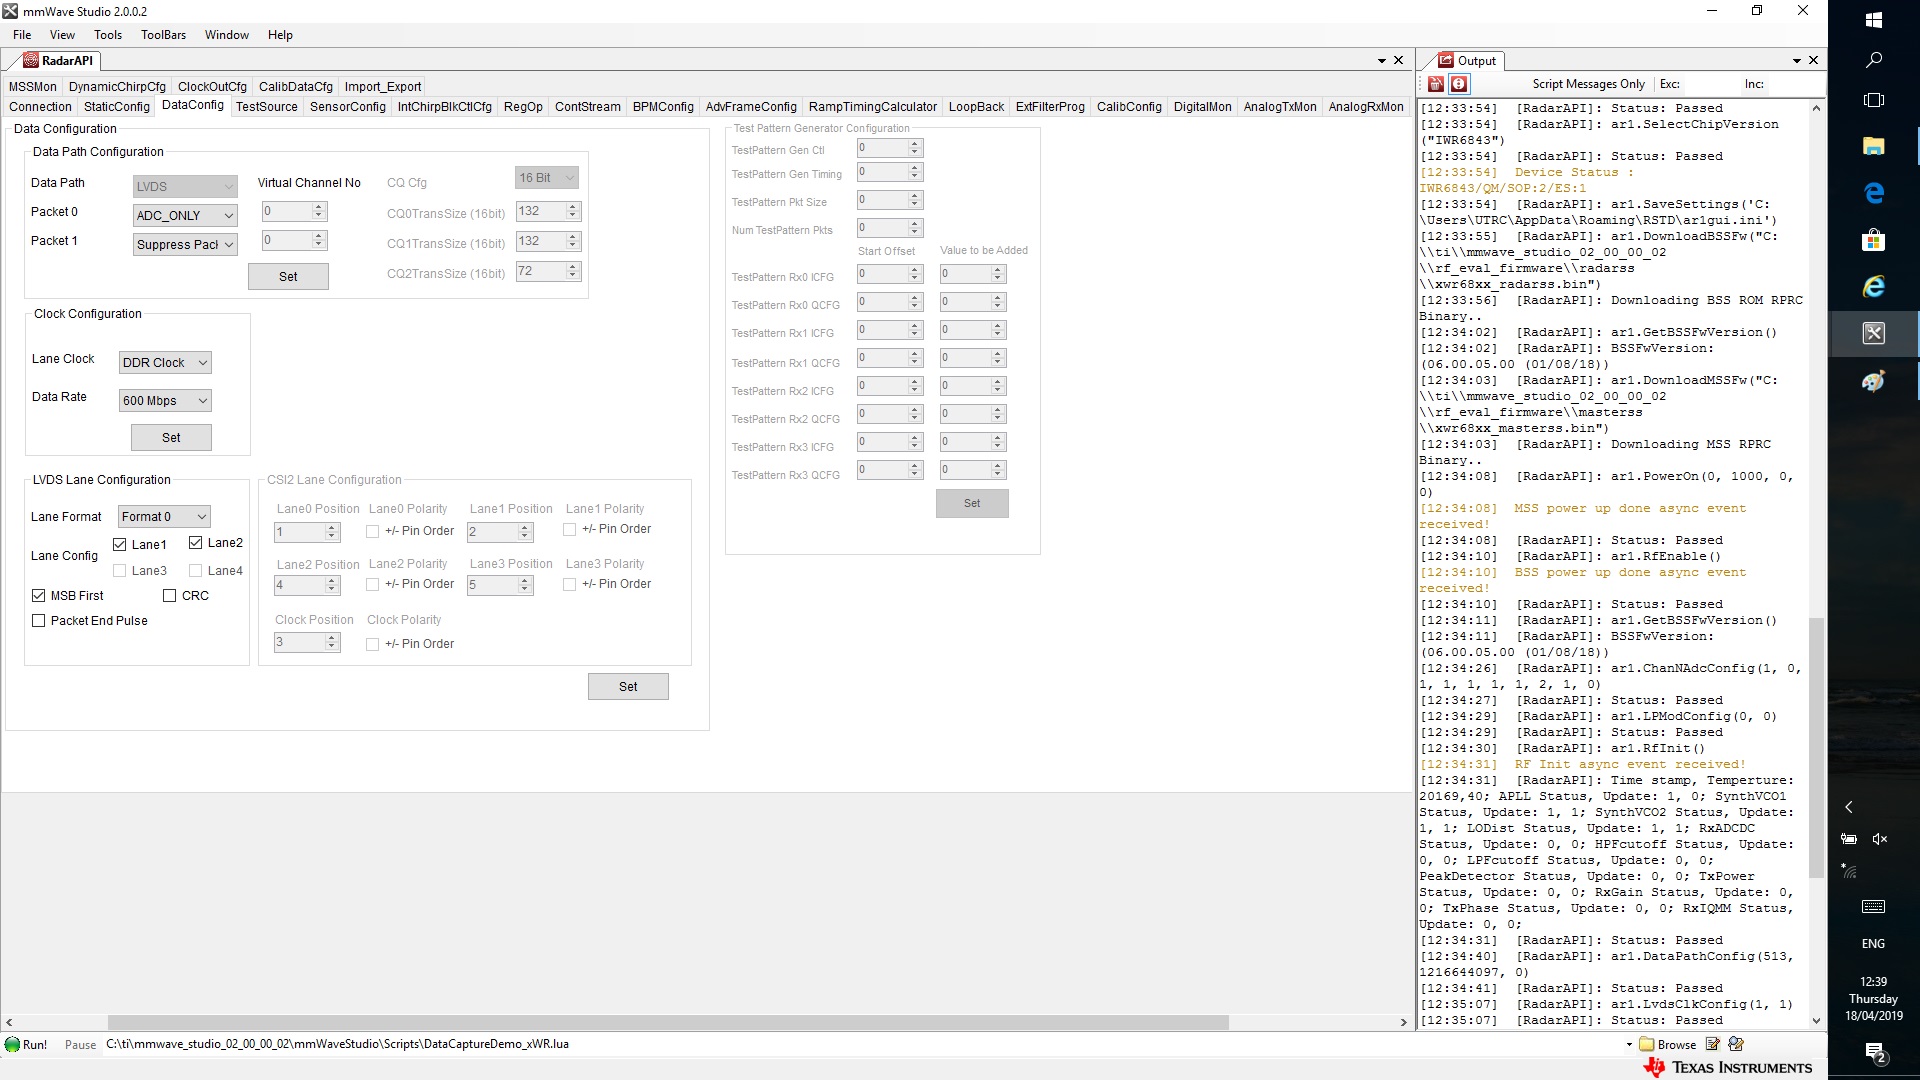
Task: Switch to the RampTimingCalculator tab
Action: (x=872, y=107)
